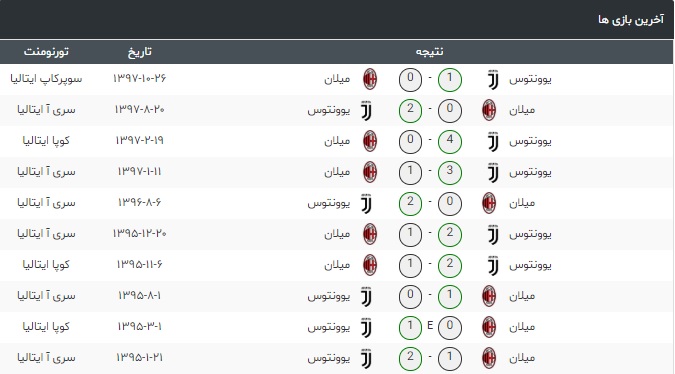The height and width of the screenshot is (374, 675).
Task: Select the score 4 in the 1397-2-19 match
Action: [450, 142]
